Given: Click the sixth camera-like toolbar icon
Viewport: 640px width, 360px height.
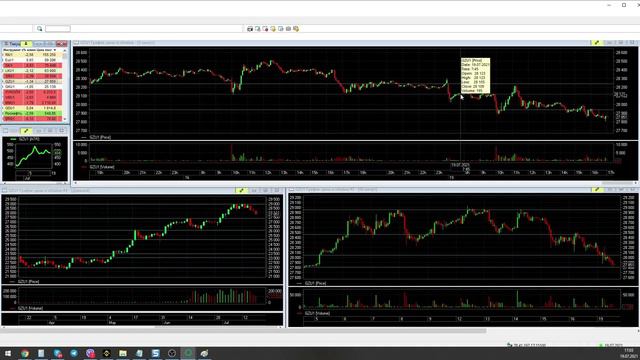Looking at the screenshot, I should pyautogui.click(x=288, y=29).
